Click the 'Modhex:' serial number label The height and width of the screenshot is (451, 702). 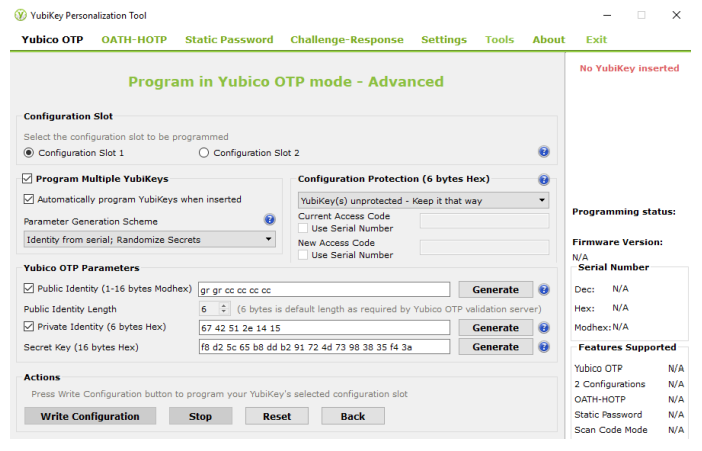592,327
